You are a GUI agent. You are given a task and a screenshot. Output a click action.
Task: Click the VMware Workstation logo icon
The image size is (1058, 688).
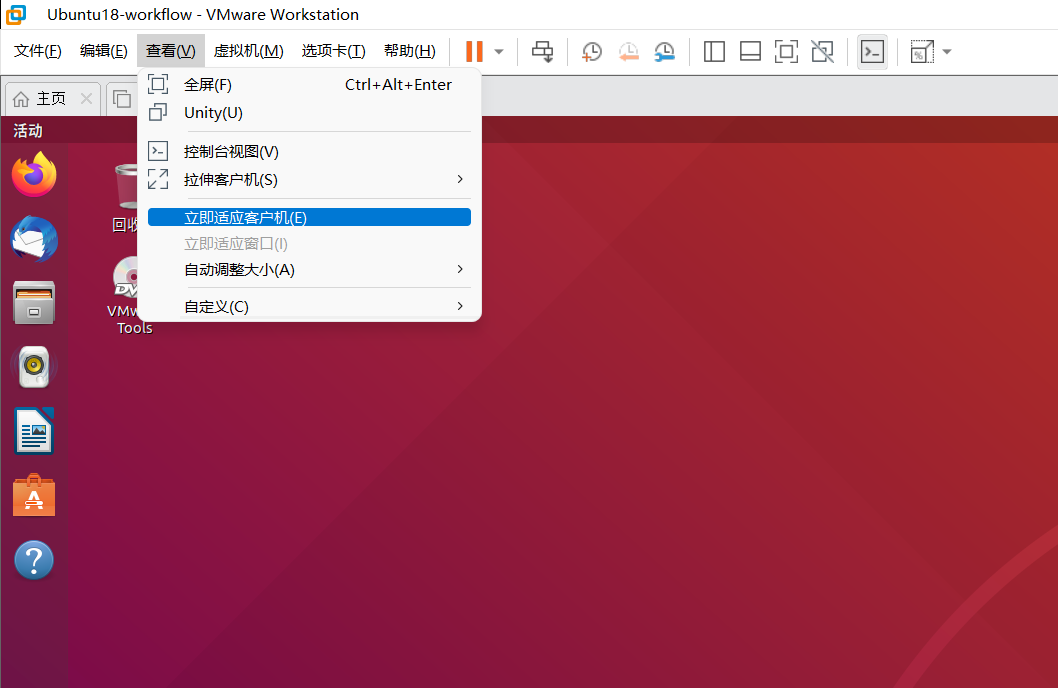[16, 14]
